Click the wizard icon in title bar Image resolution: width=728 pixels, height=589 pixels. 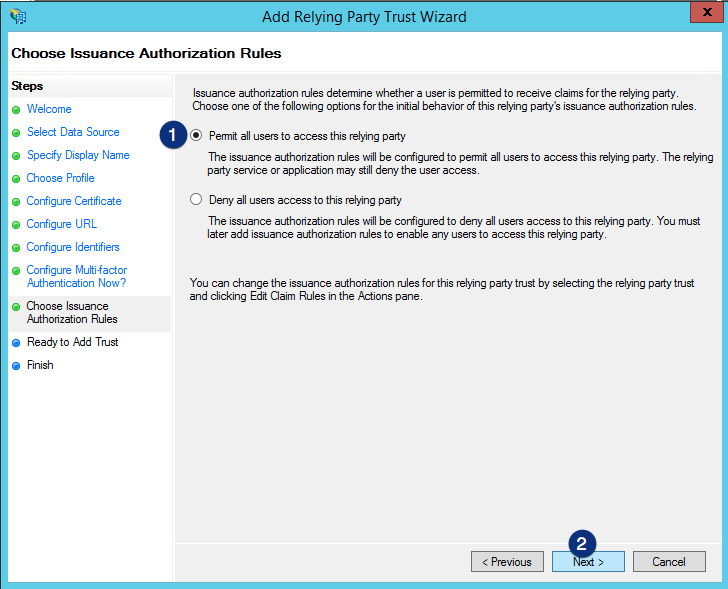[18, 16]
